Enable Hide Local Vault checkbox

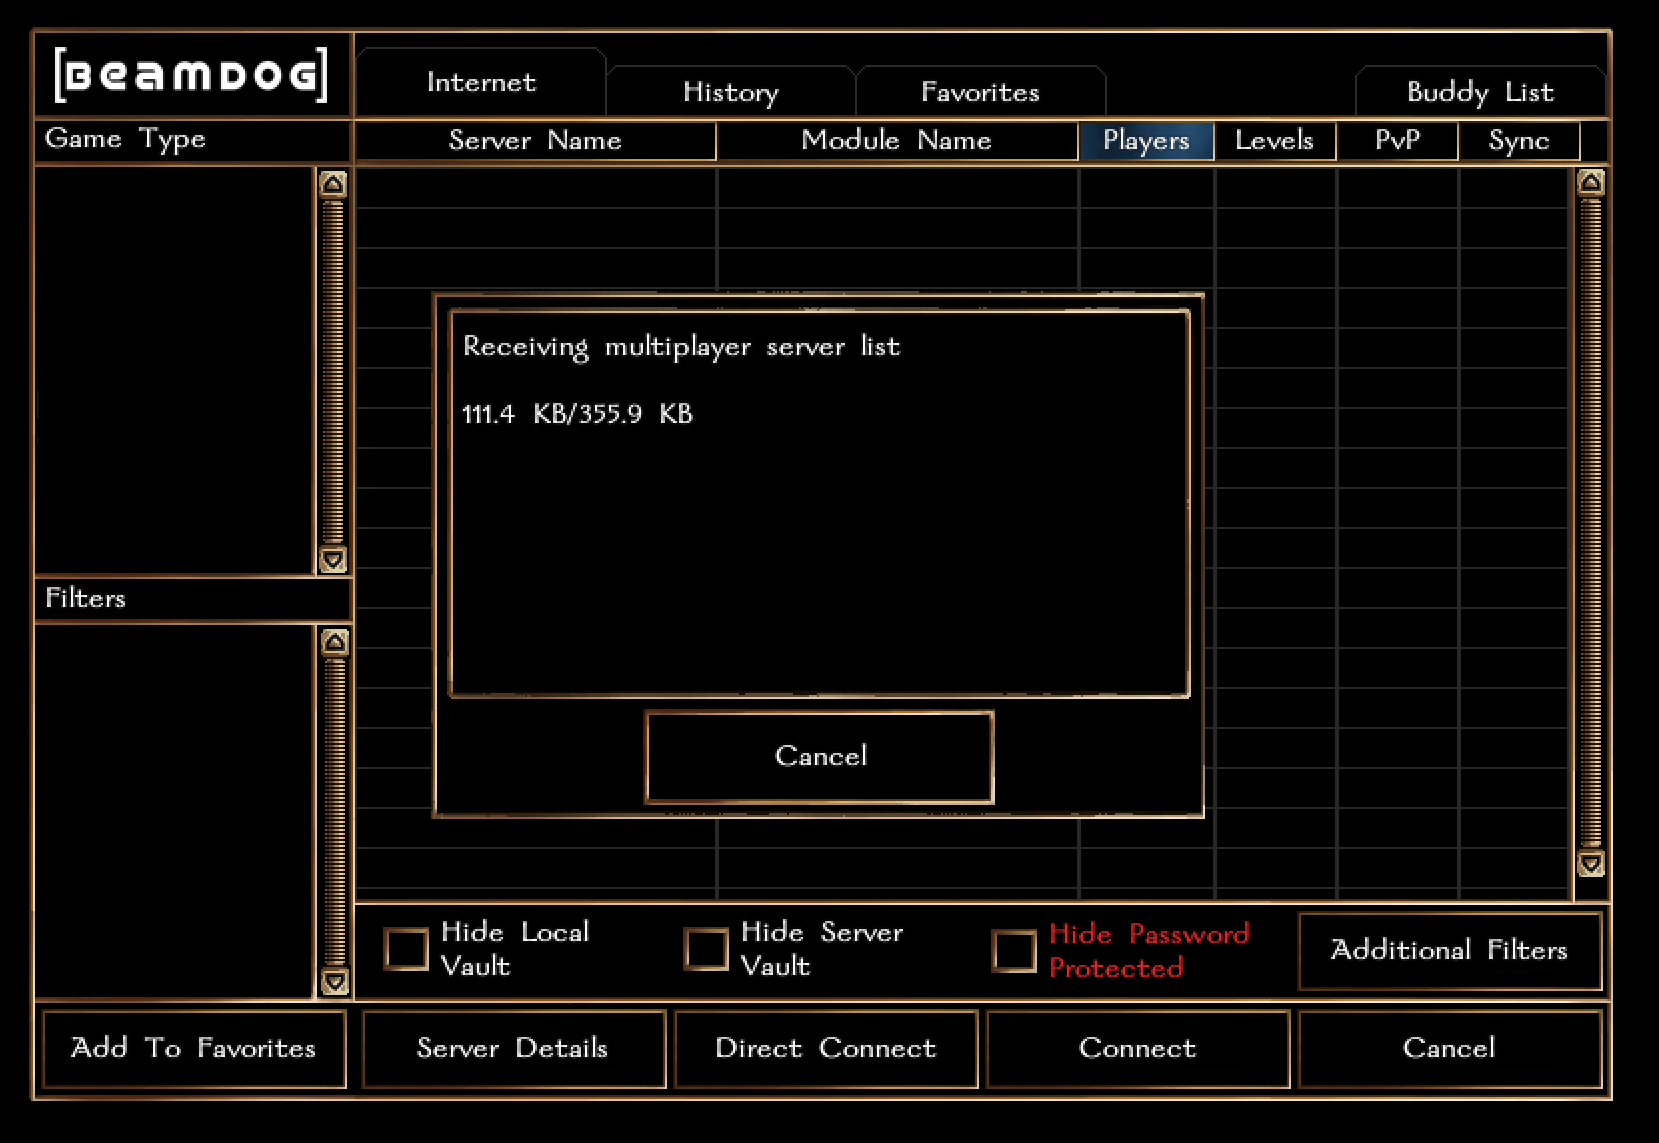click(406, 949)
